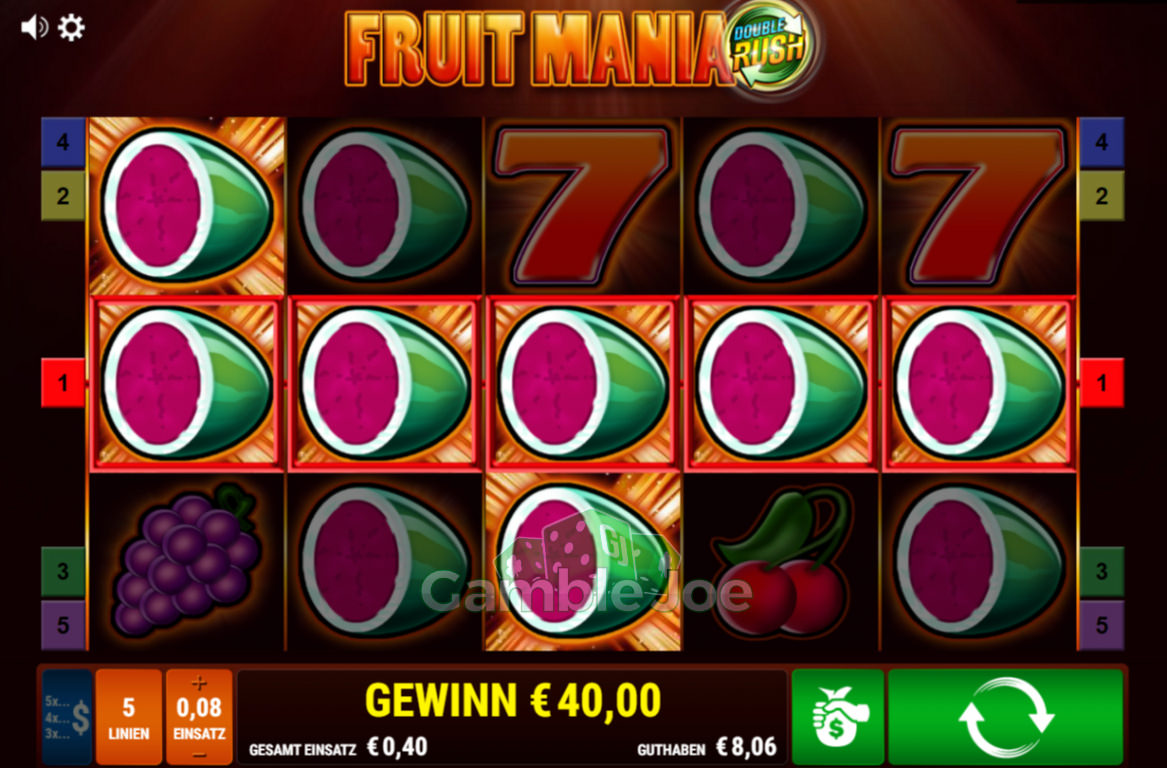
Task: Click the cherries symbol on the reels
Action: click(781, 562)
